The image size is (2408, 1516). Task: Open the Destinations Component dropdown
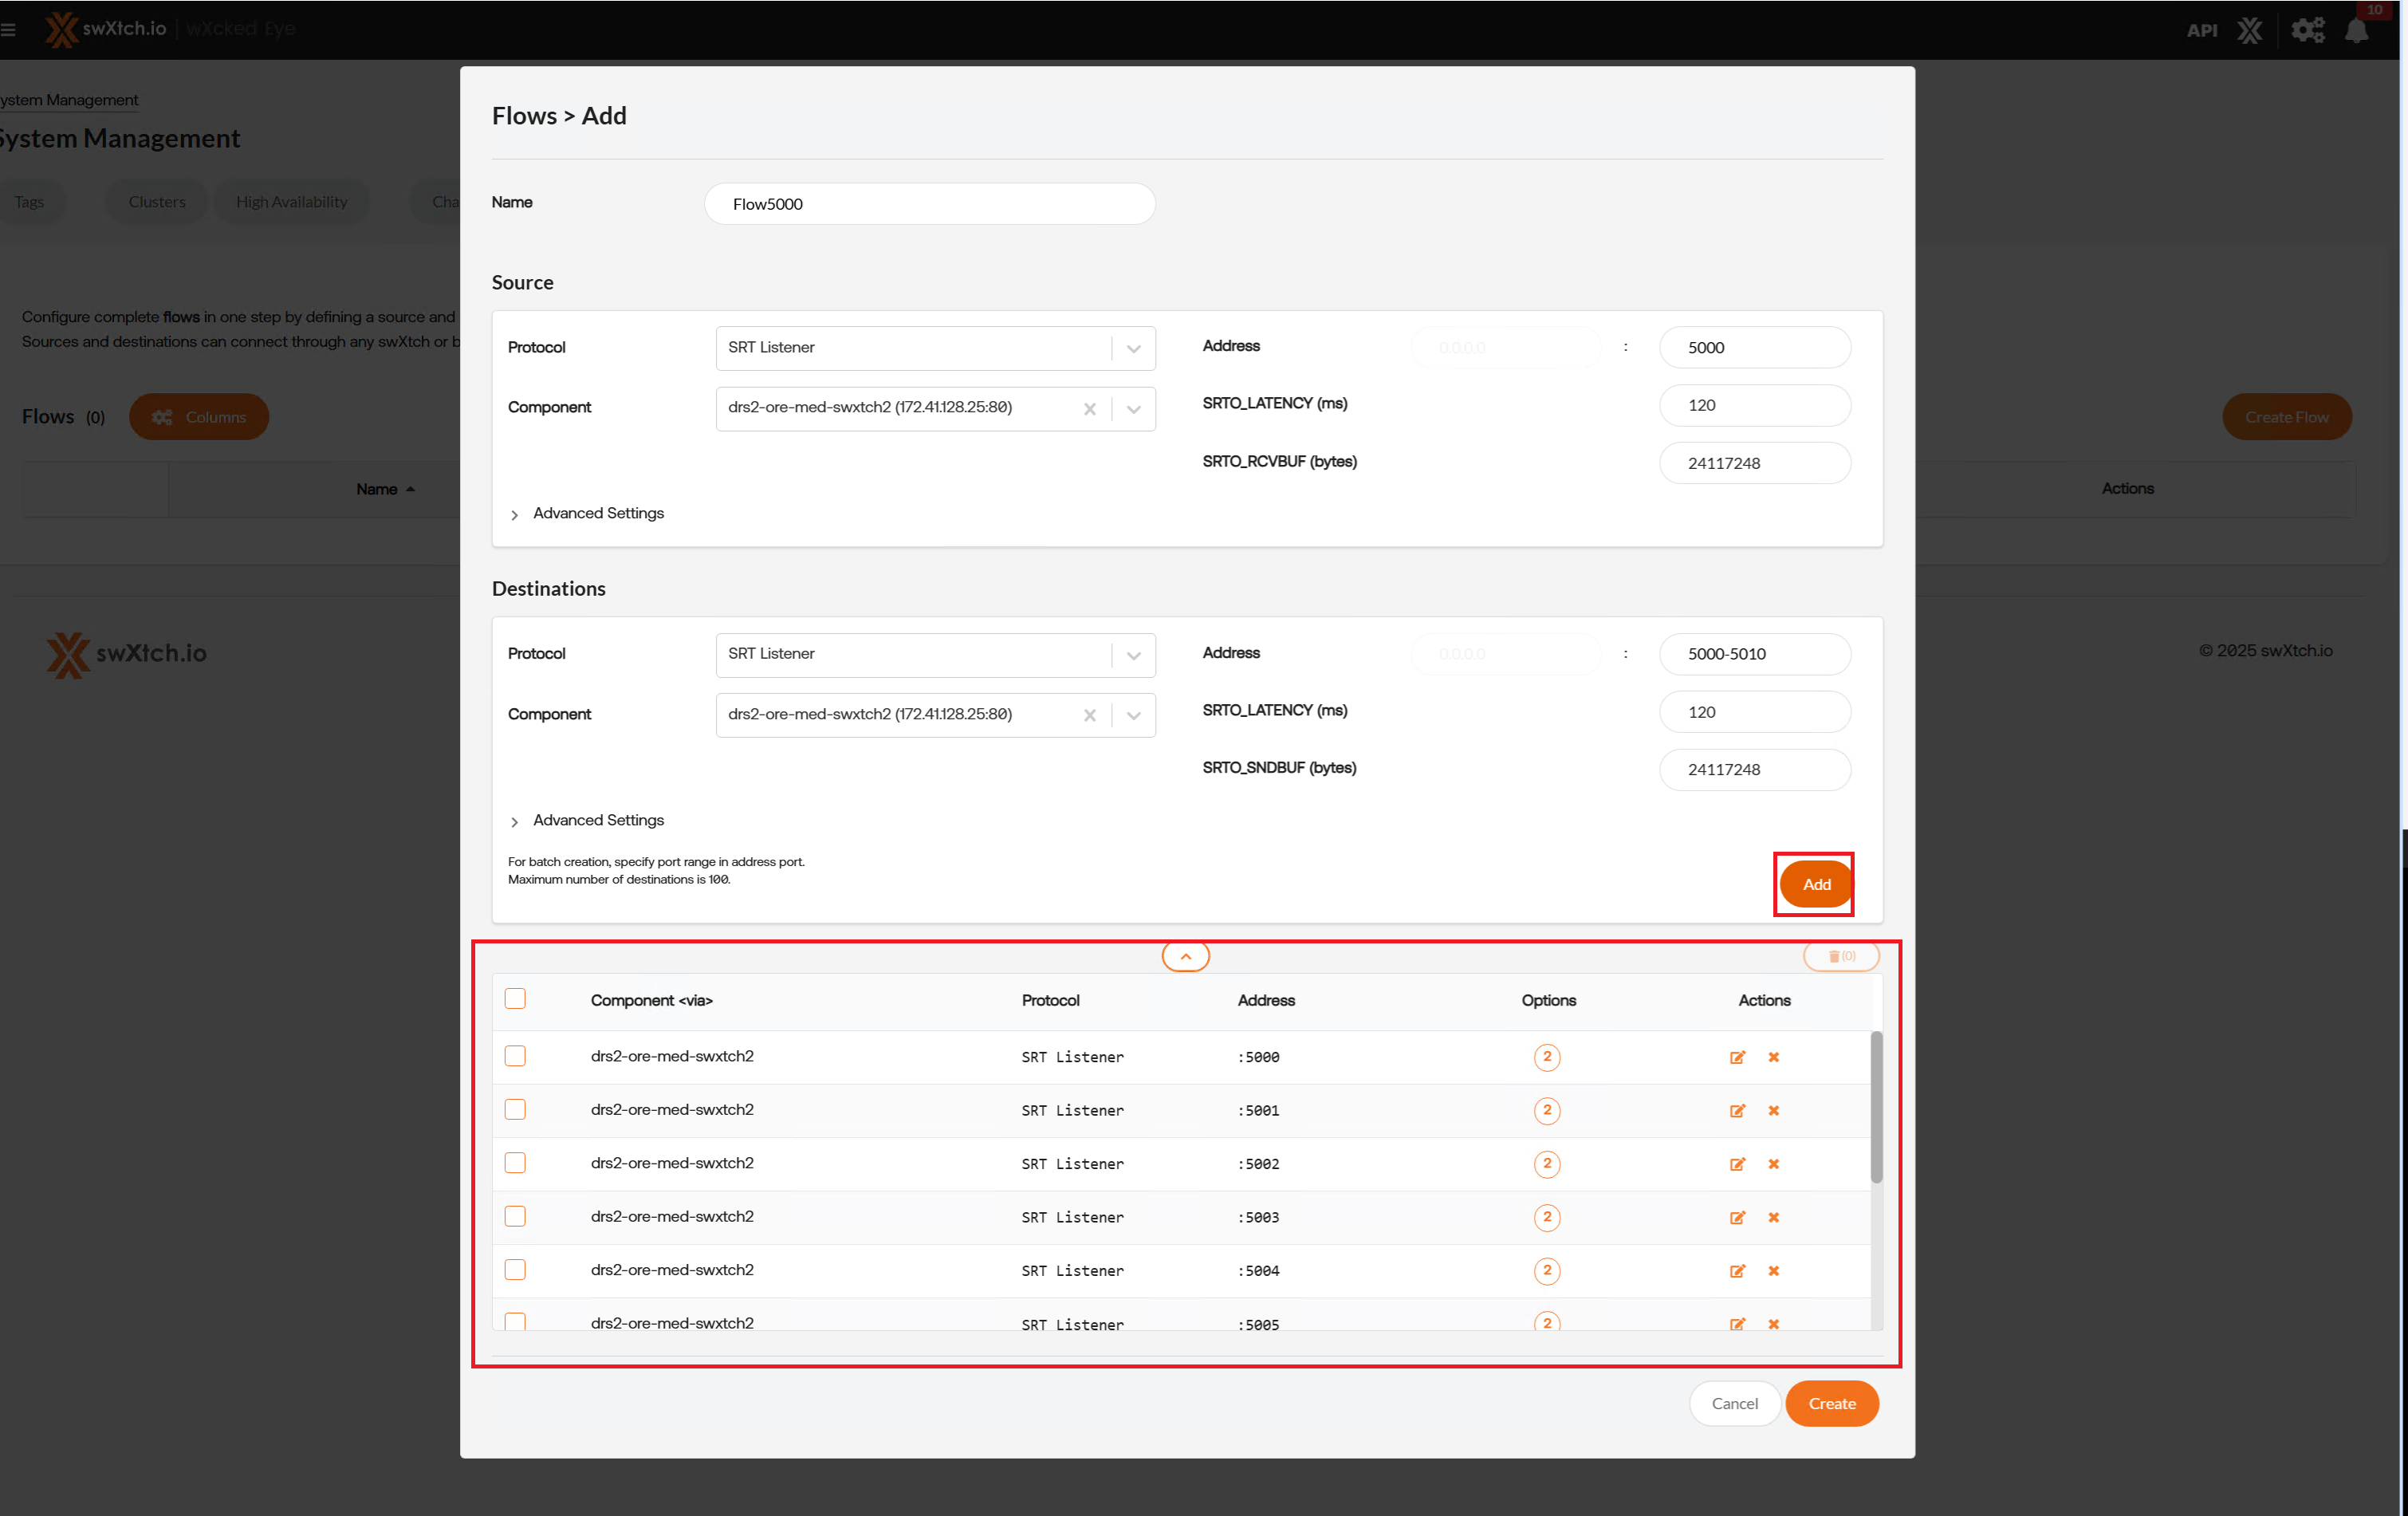click(x=1133, y=715)
